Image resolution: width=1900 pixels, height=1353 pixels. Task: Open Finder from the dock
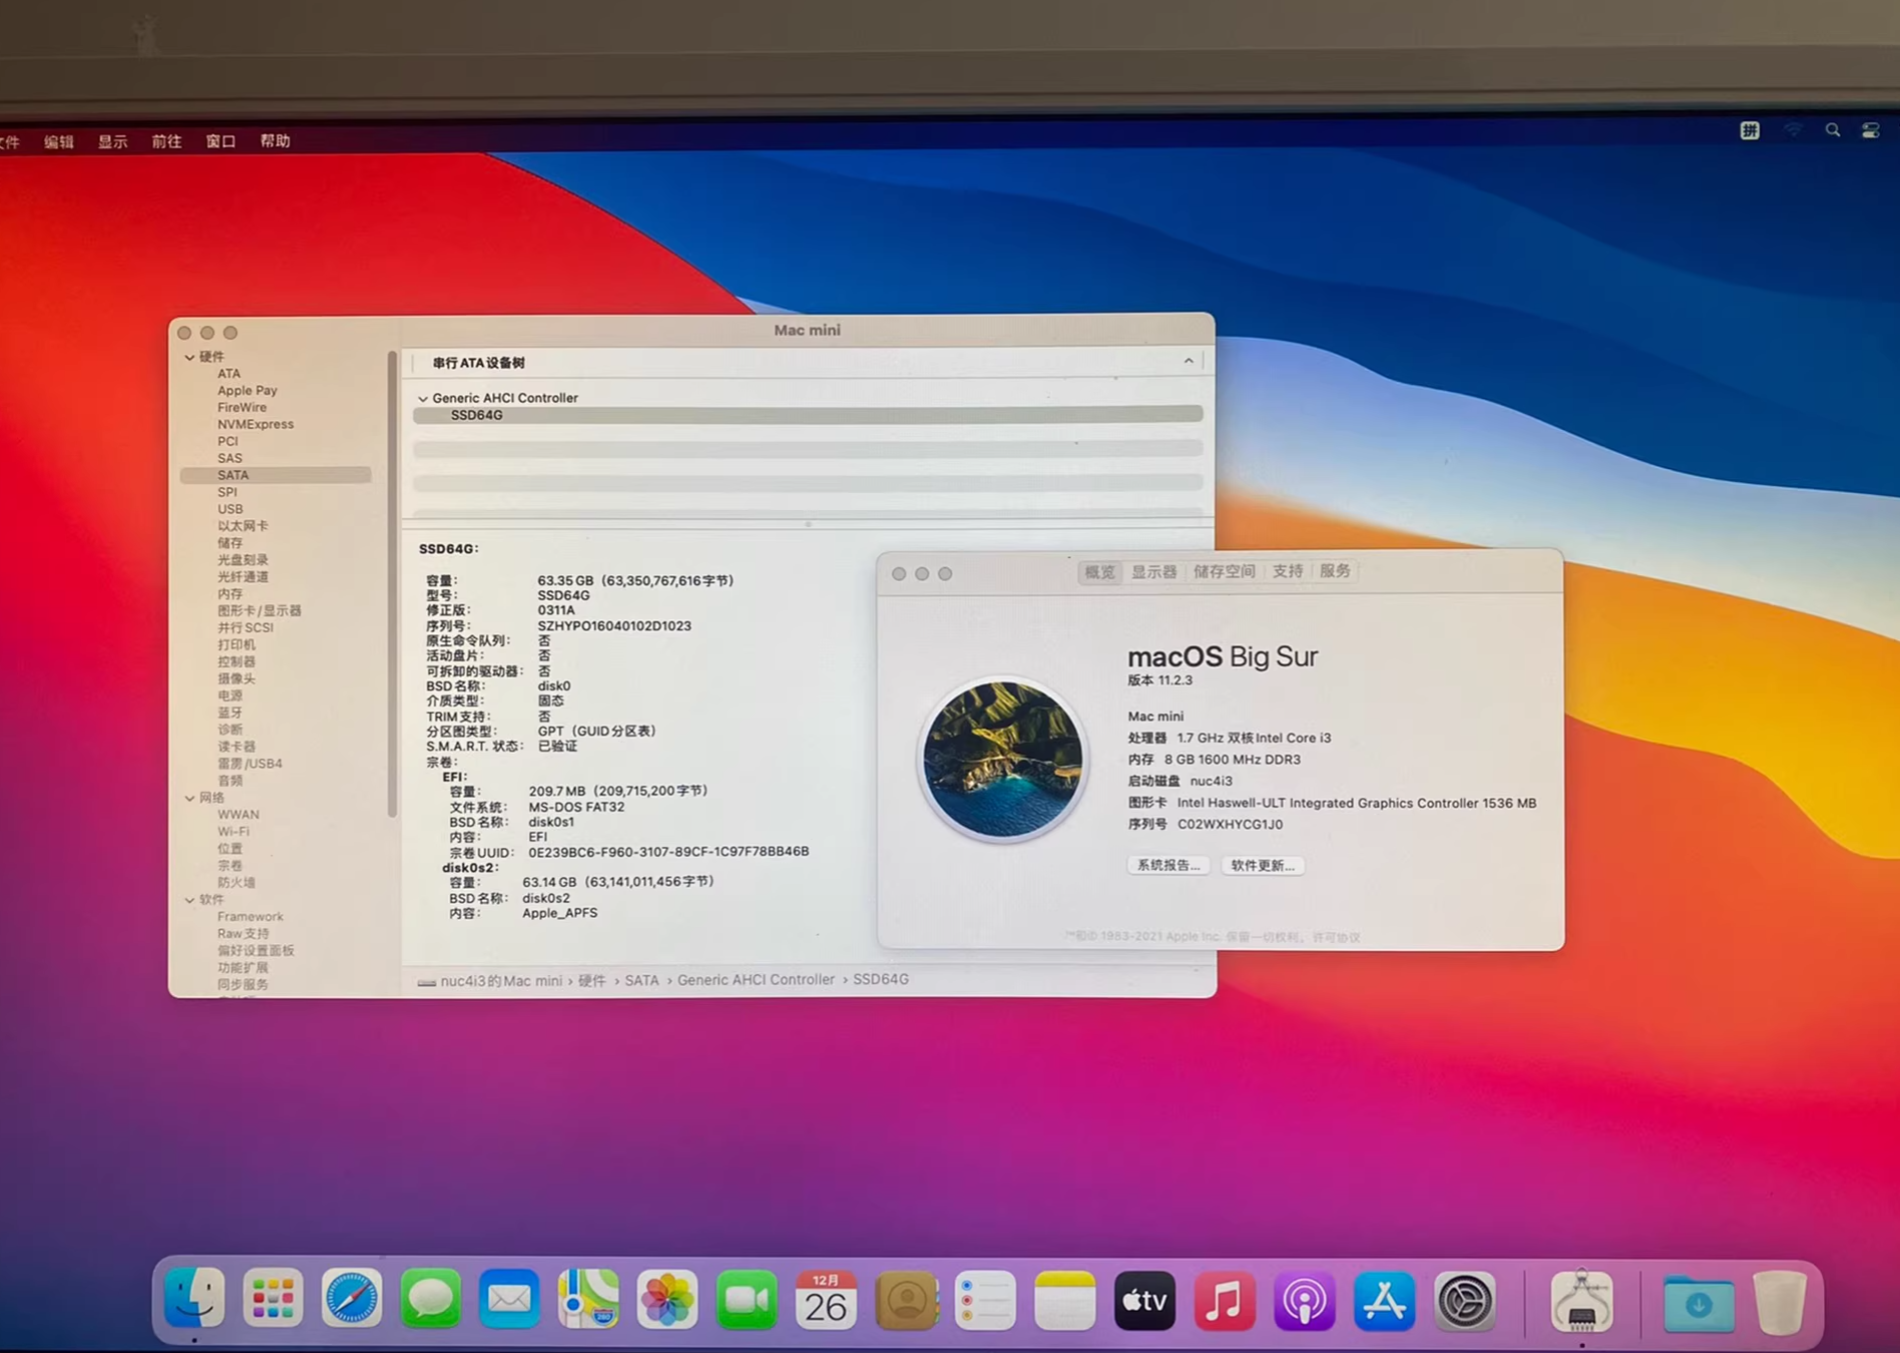194,1298
